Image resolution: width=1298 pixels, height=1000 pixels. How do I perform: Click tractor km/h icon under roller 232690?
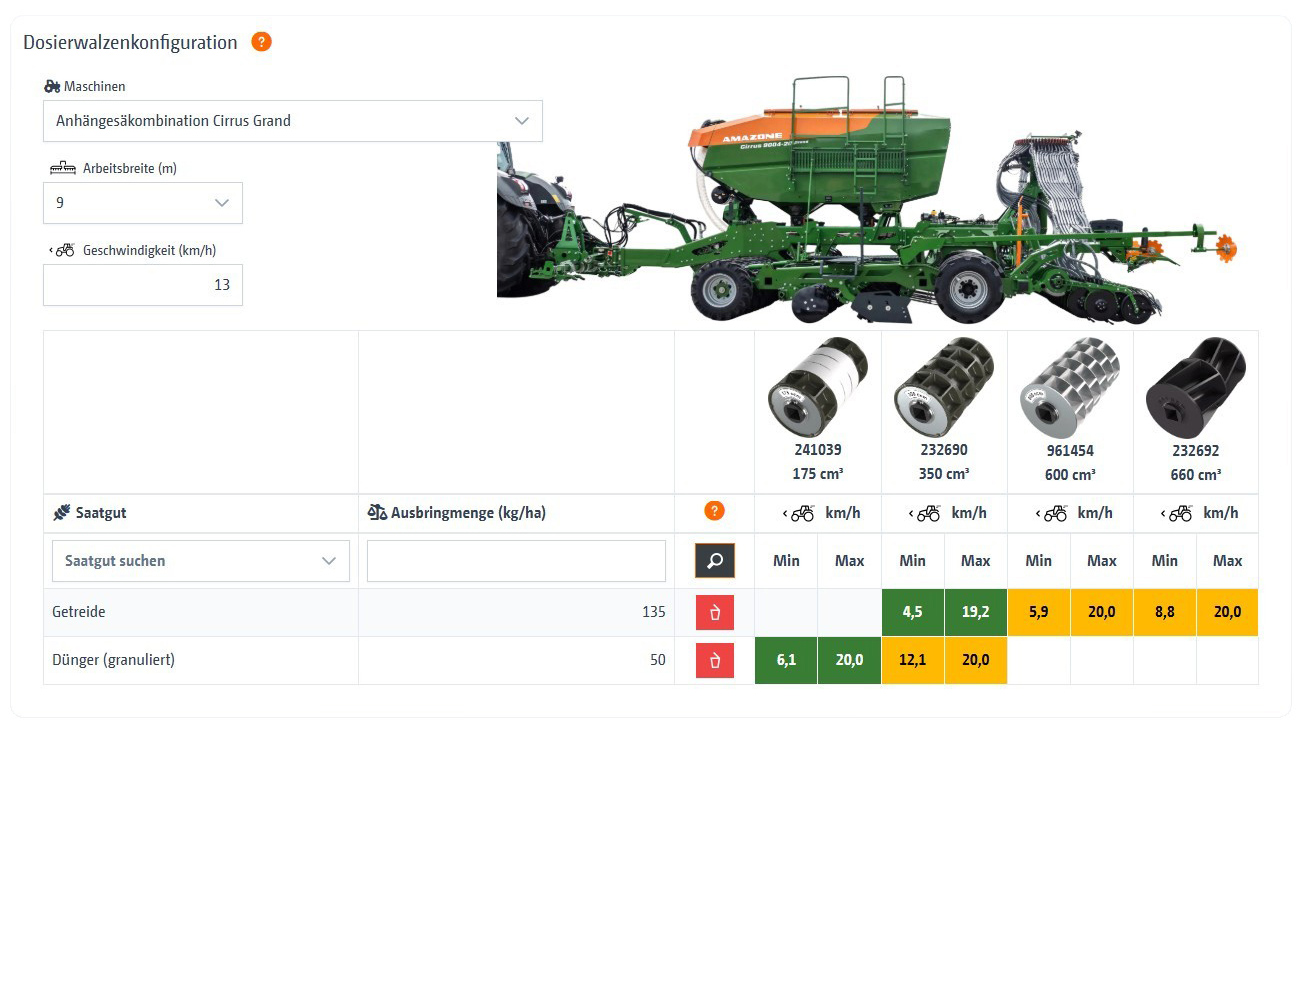click(925, 513)
